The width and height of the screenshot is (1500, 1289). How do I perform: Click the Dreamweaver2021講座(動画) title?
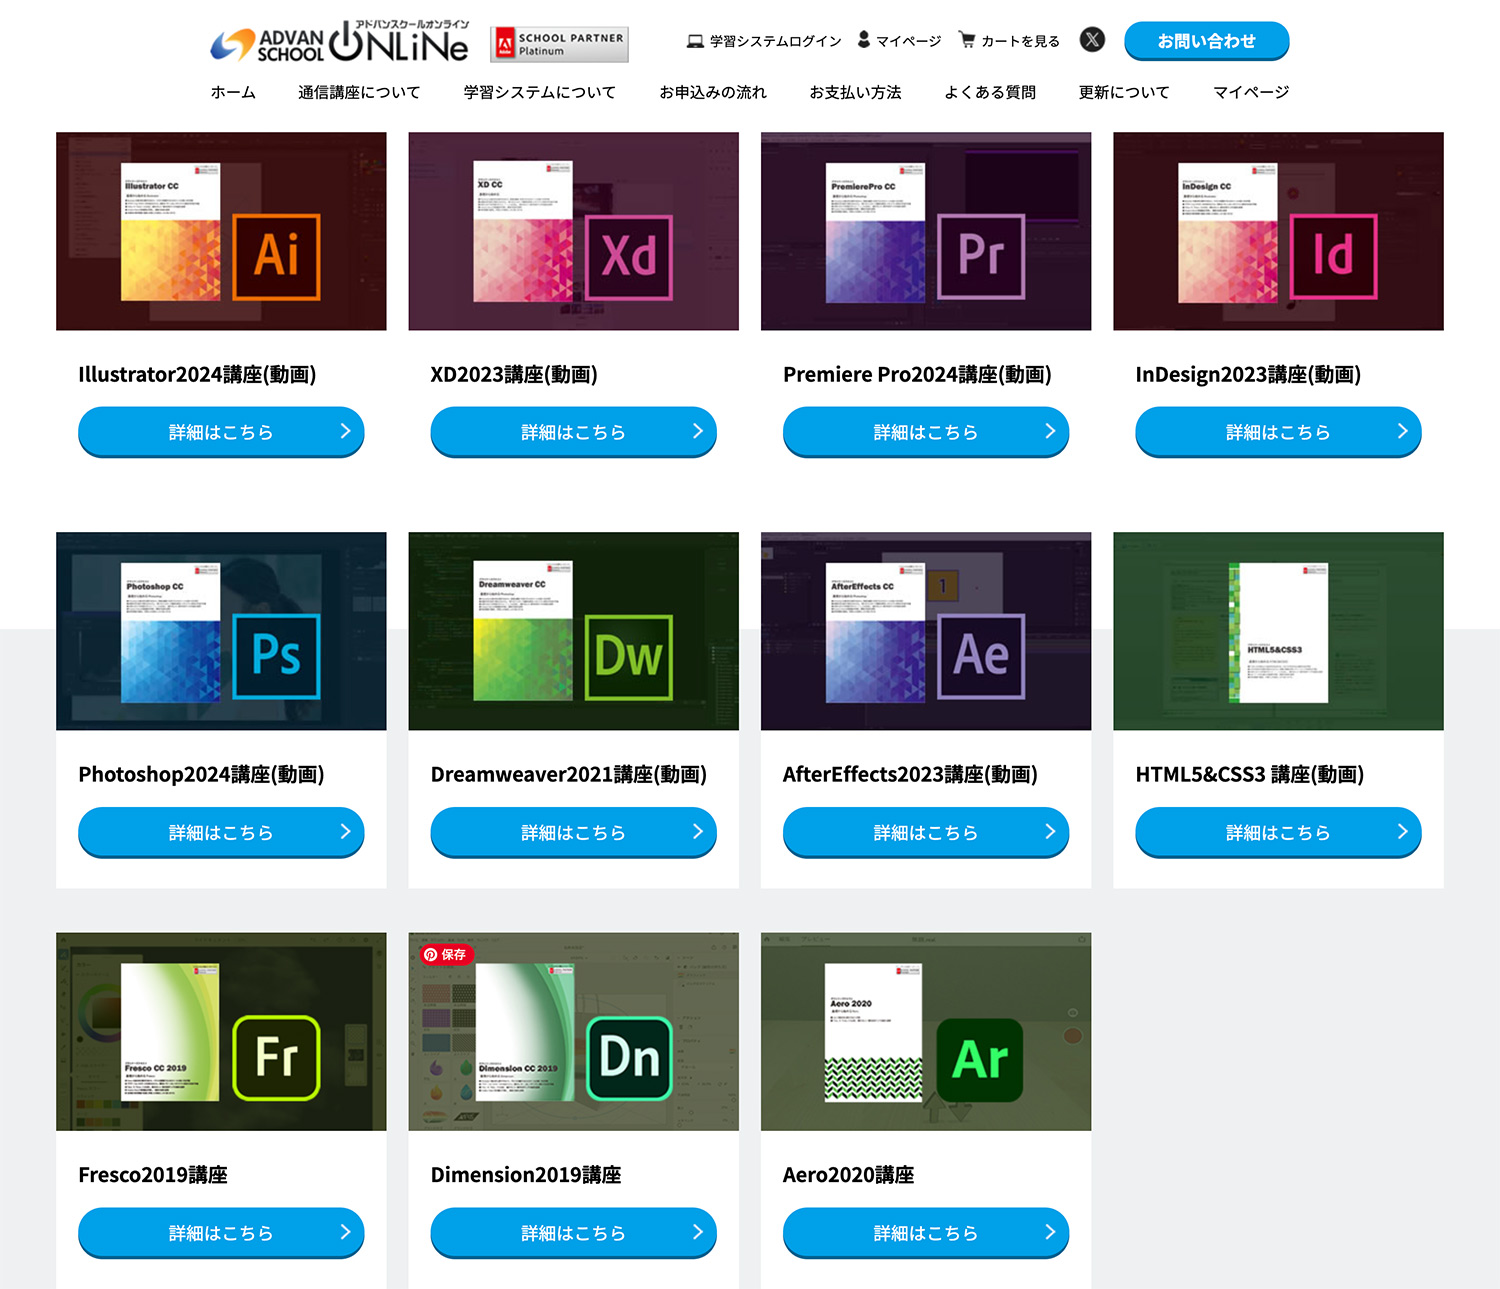click(x=569, y=774)
